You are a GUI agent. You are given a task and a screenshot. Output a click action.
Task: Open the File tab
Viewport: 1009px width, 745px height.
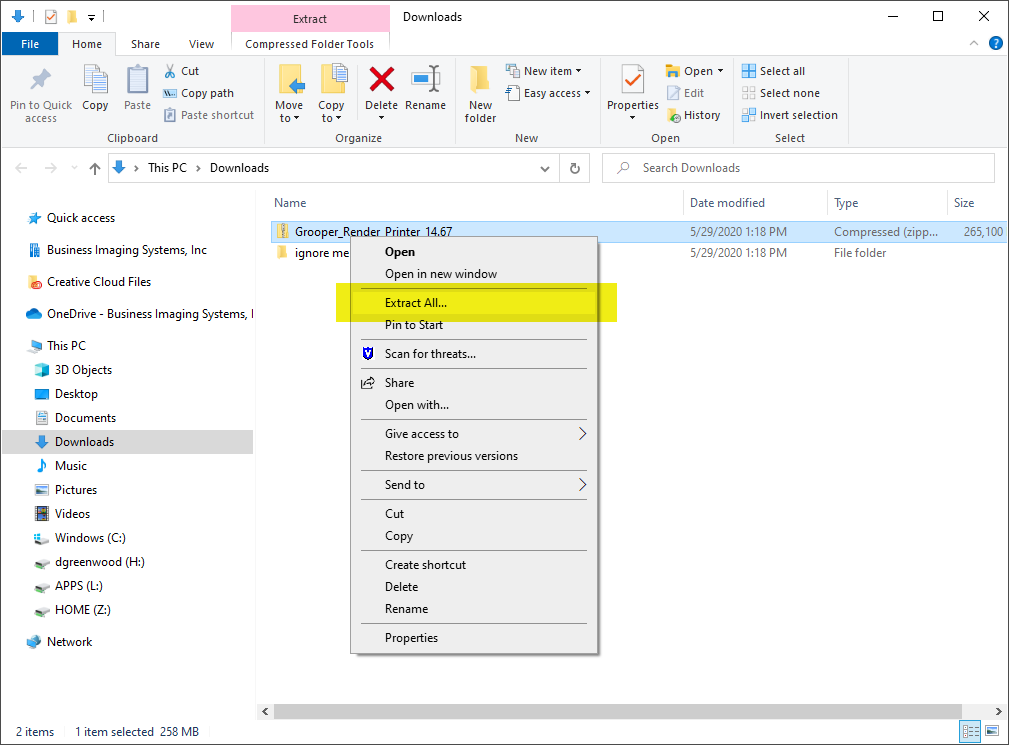pos(30,44)
